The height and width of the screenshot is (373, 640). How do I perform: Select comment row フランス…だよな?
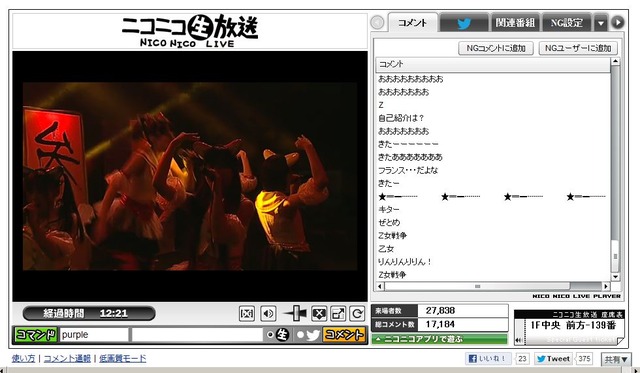coord(493,170)
